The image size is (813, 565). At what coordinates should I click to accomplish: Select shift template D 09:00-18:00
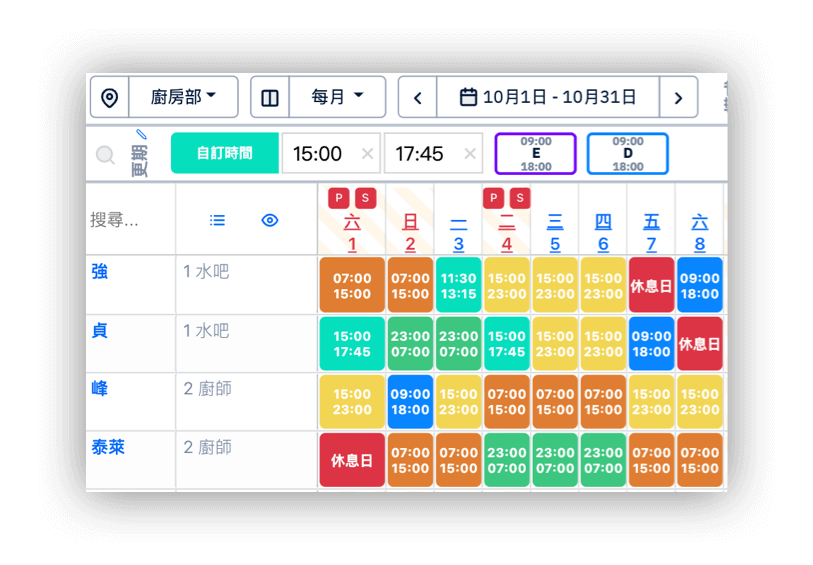tap(627, 153)
